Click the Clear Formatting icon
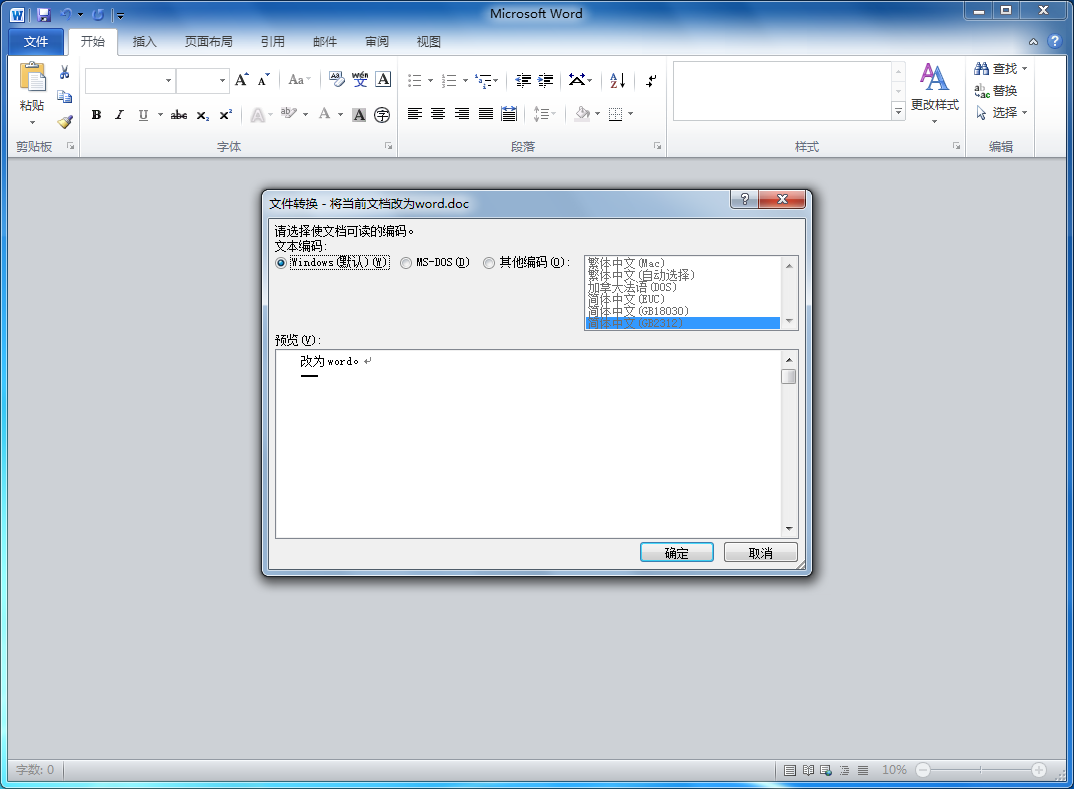Viewport: 1074px width, 789px height. (336, 79)
